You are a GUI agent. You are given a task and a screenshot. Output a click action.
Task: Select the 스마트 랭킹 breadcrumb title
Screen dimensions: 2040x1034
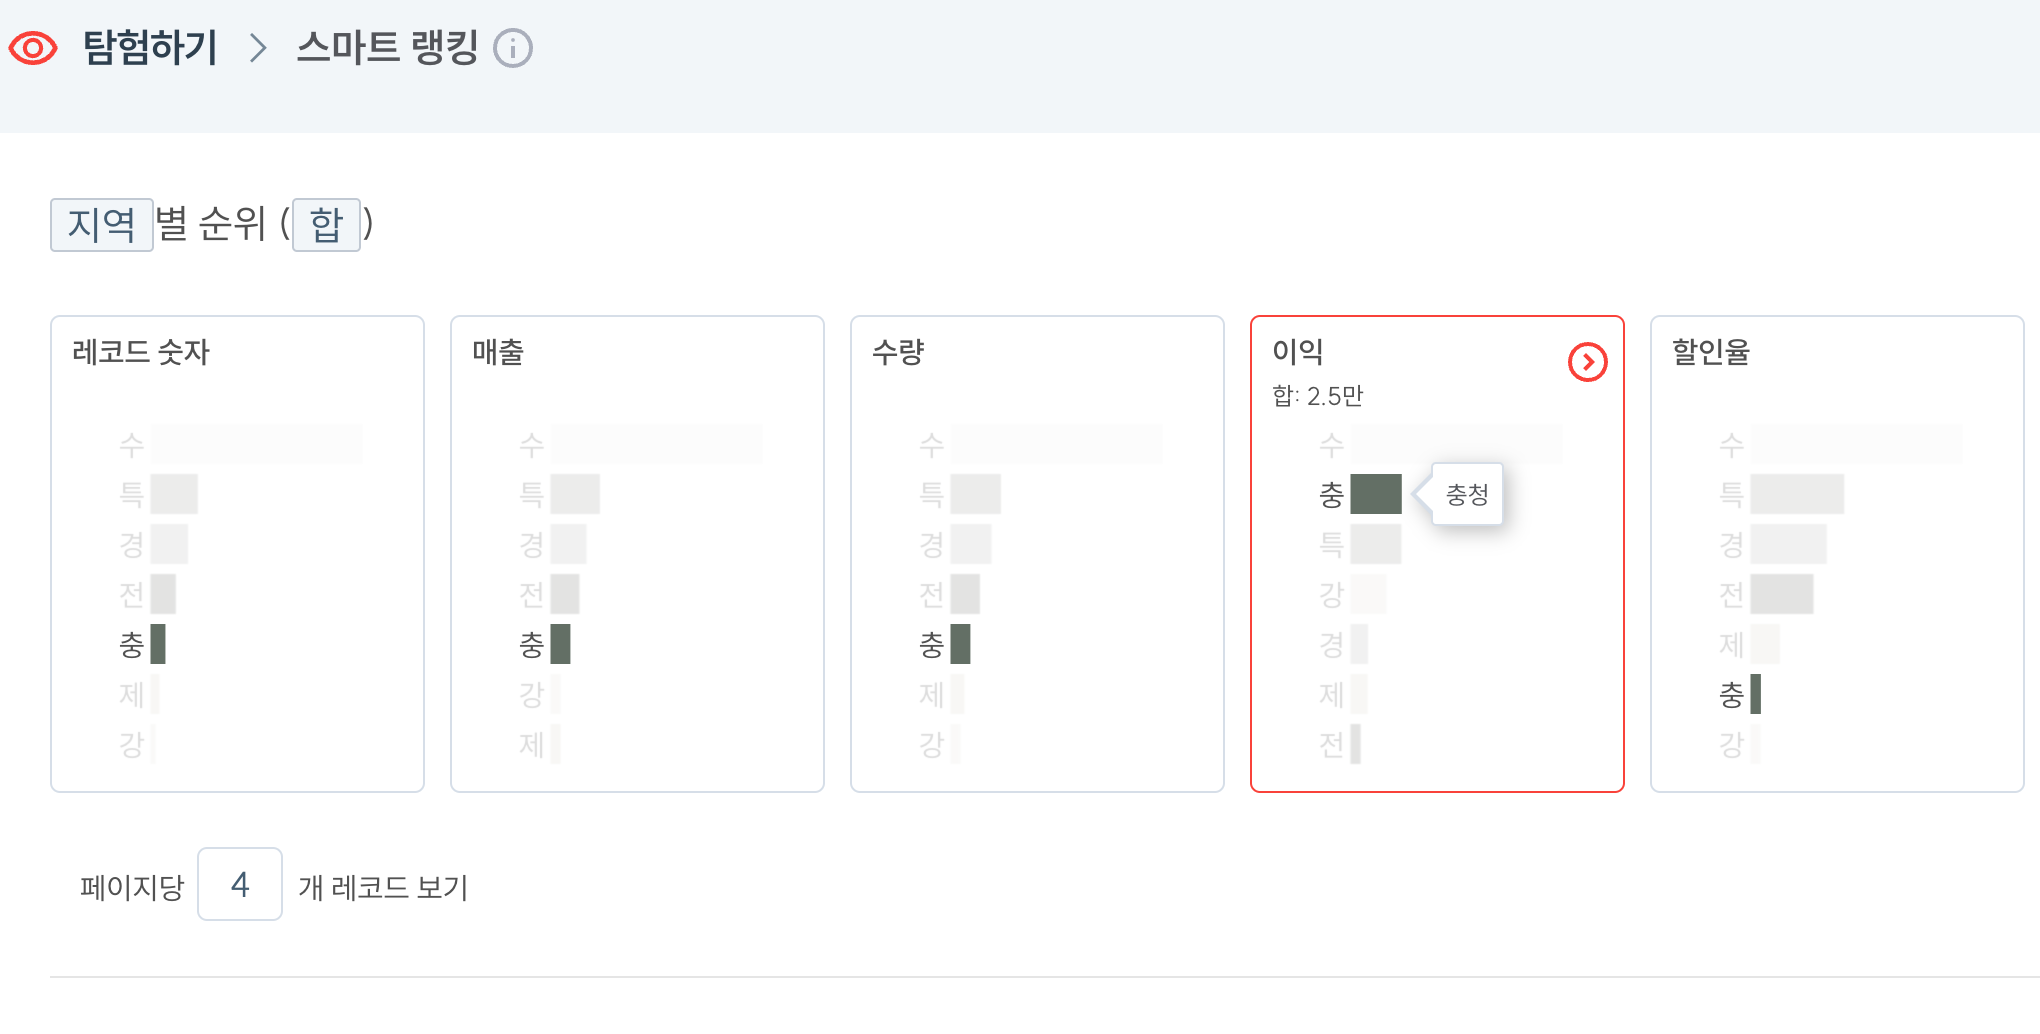point(387,48)
